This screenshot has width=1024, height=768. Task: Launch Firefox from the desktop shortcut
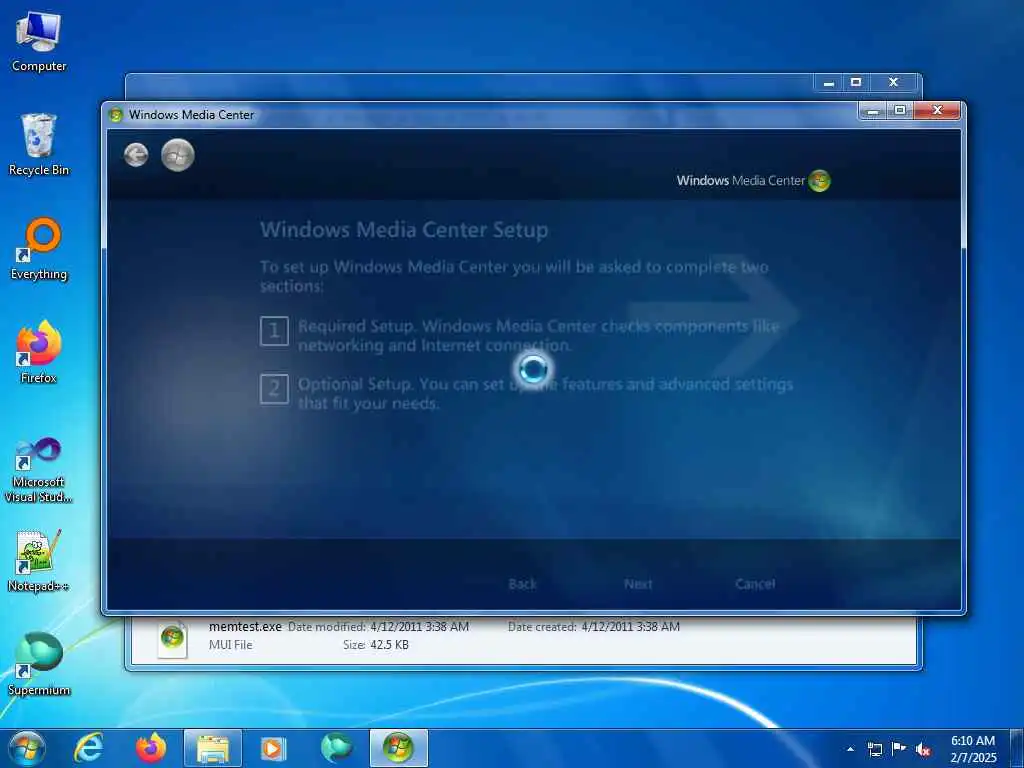tap(39, 353)
